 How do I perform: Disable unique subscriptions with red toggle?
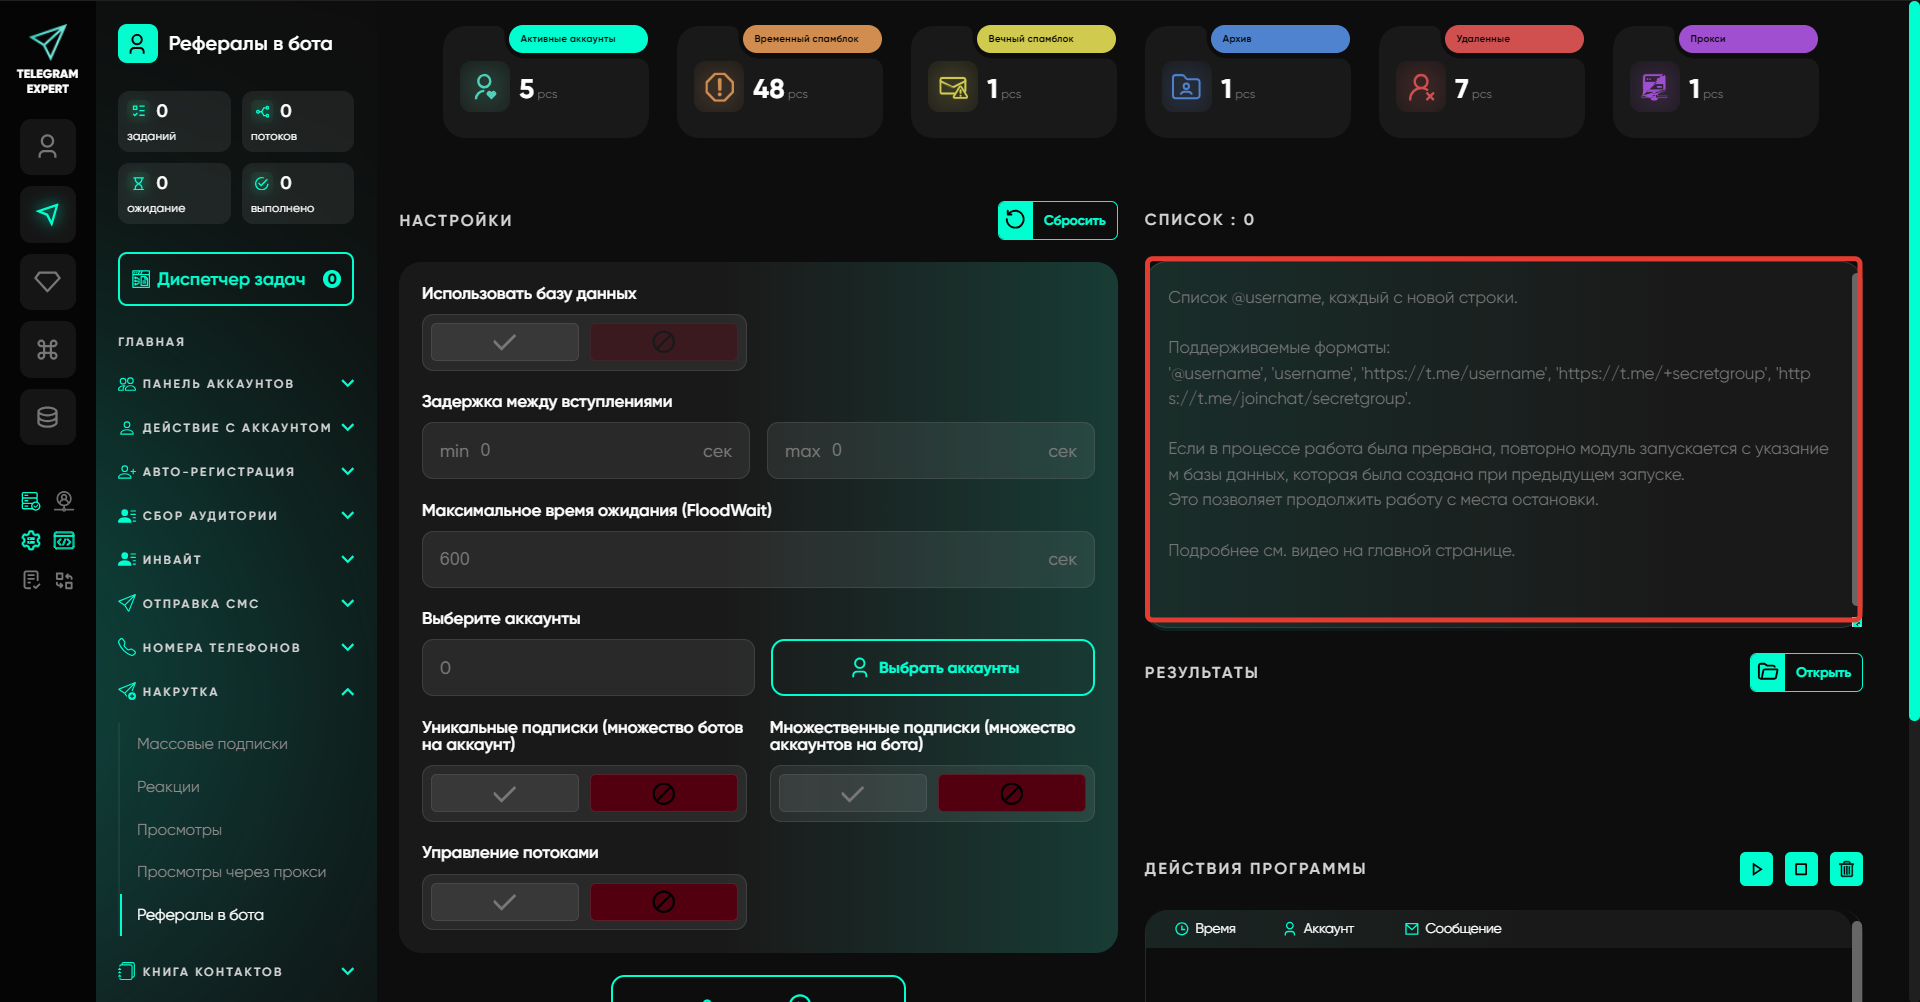coord(663,794)
